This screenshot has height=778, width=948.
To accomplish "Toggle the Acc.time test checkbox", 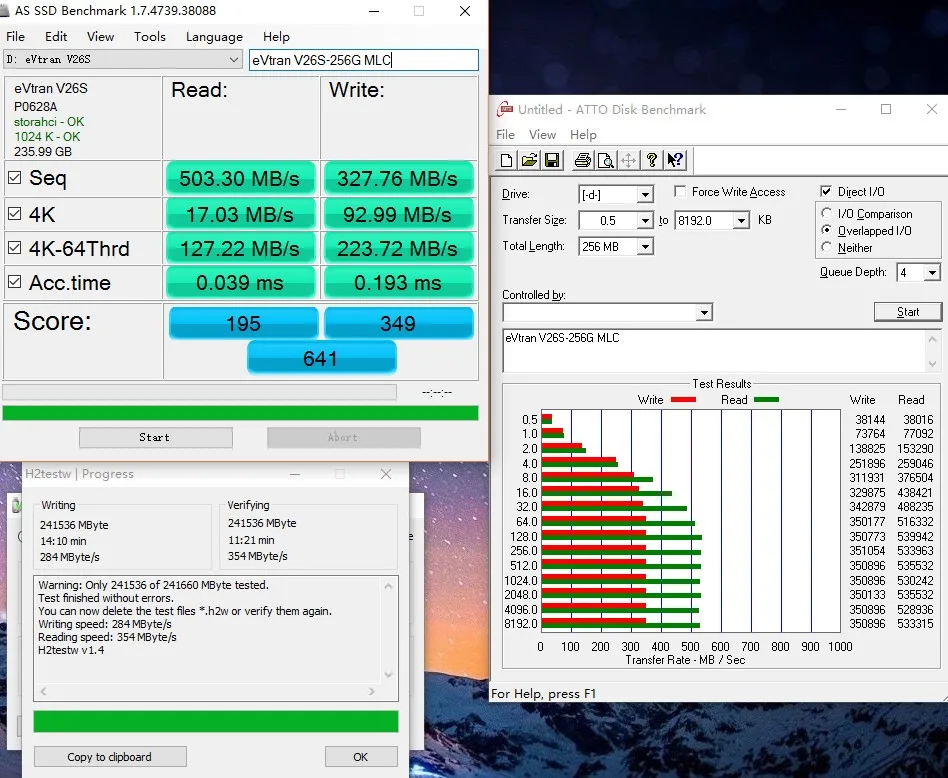I will pyautogui.click(x=15, y=282).
